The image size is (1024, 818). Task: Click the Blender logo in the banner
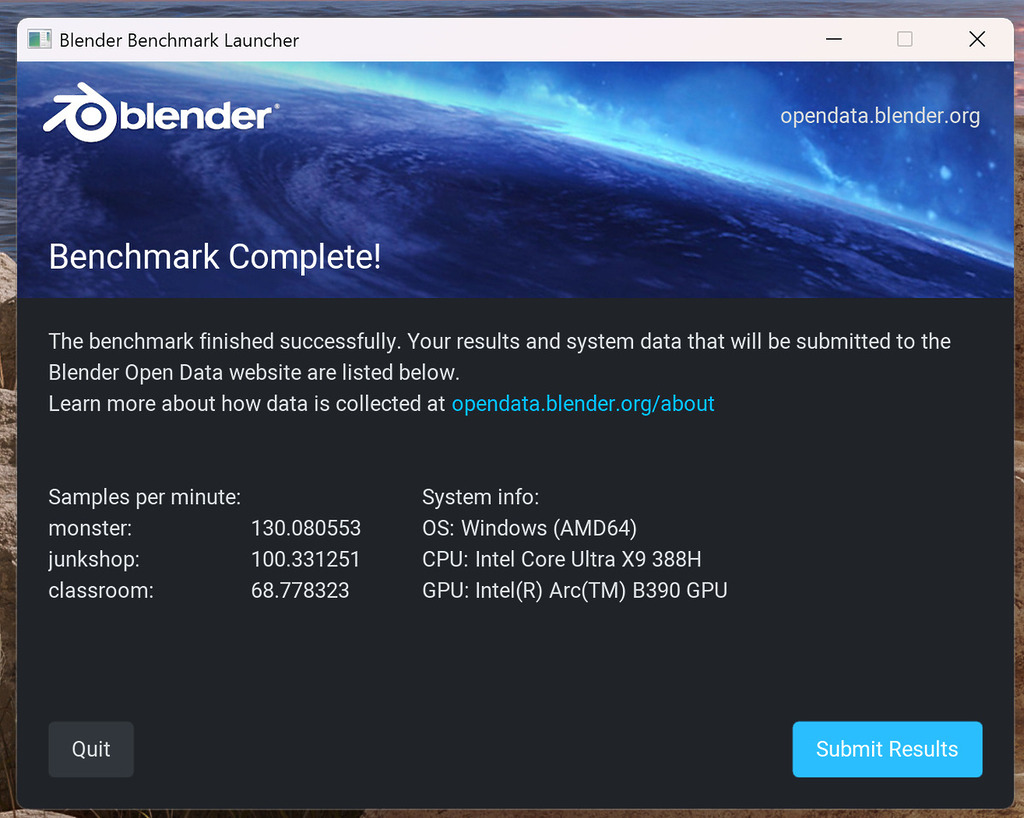point(158,112)
